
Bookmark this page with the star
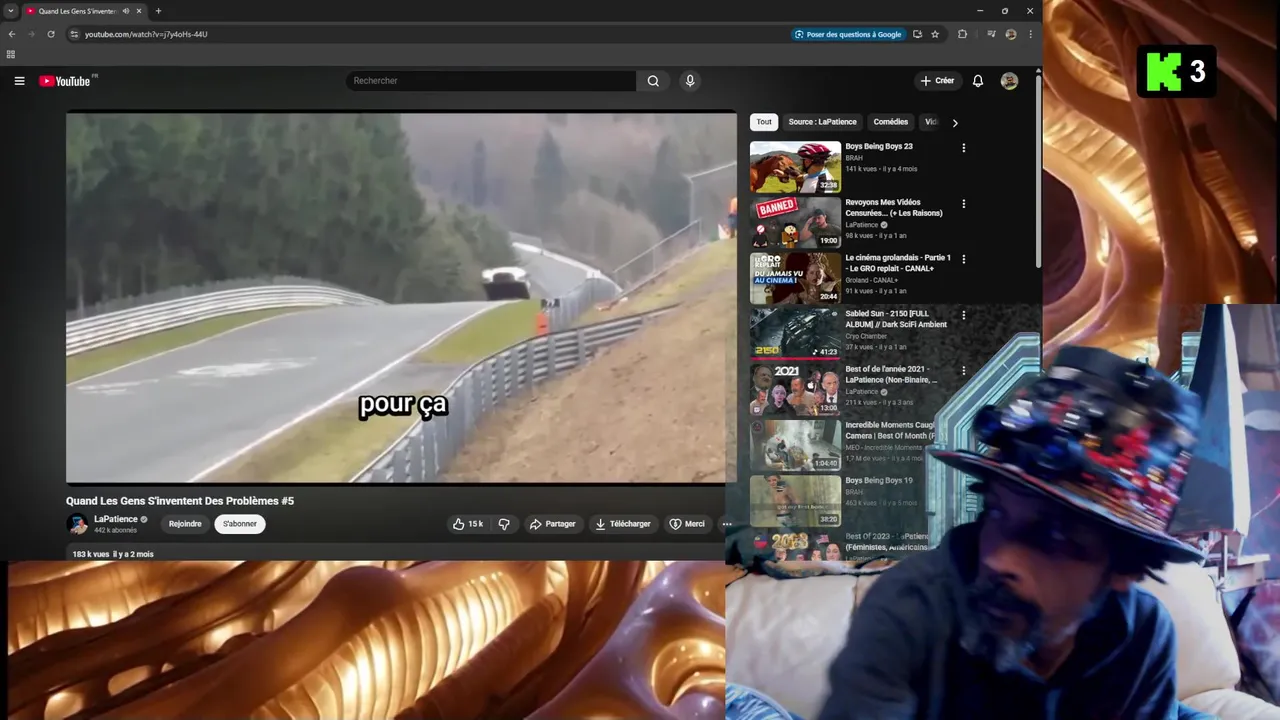(x=935, y=34)
